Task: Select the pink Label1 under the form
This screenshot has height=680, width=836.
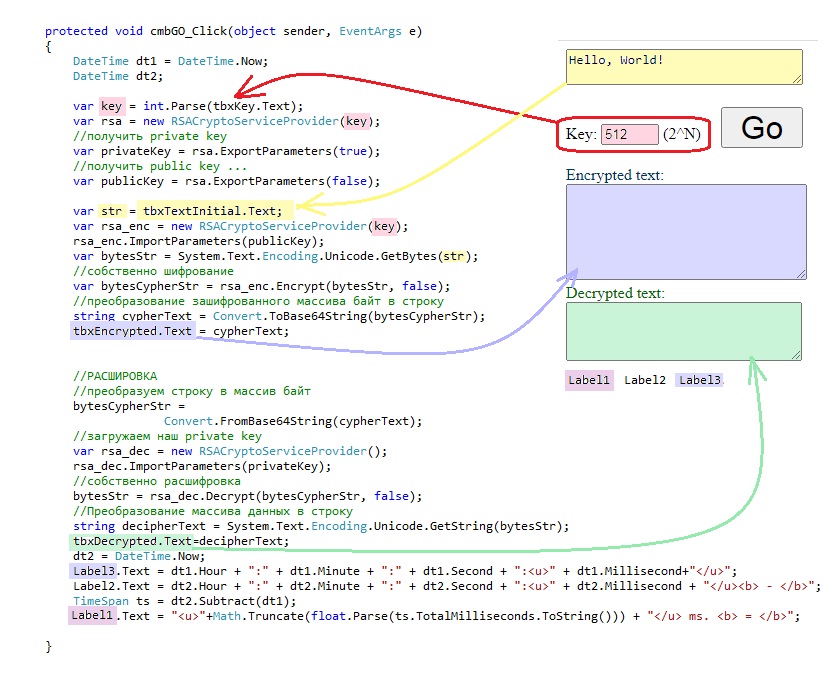Action: pyautogui.click(x=589, y=380)
